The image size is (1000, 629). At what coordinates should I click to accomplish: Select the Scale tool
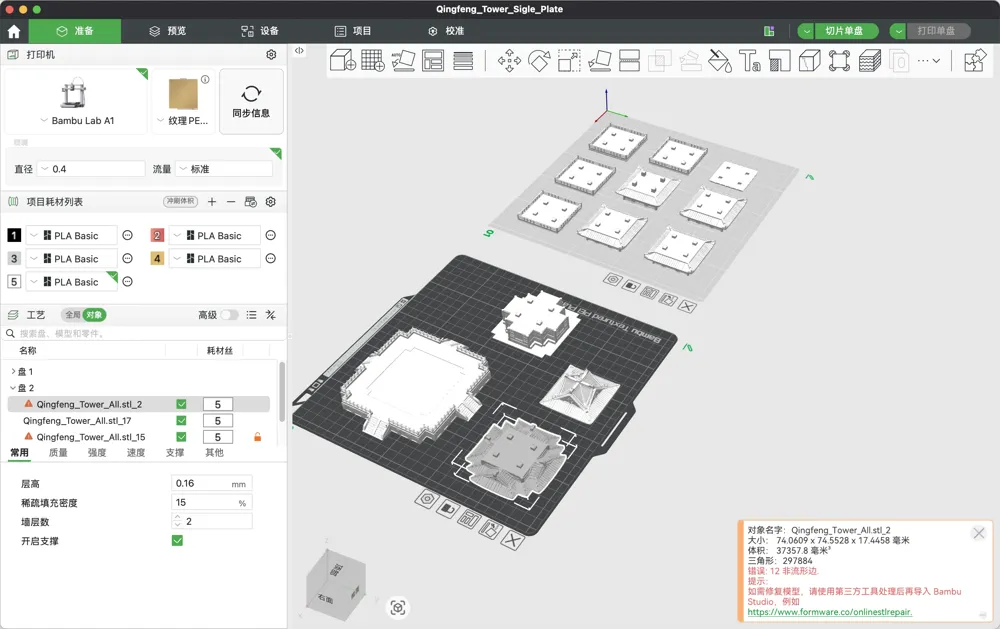click(569, 61)
